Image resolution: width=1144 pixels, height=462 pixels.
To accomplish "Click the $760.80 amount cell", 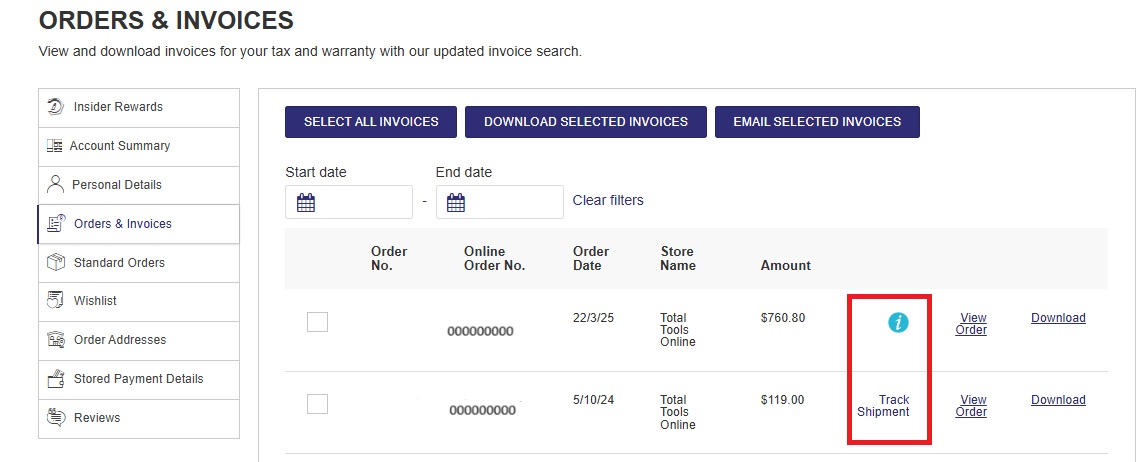I will (783, 317).
